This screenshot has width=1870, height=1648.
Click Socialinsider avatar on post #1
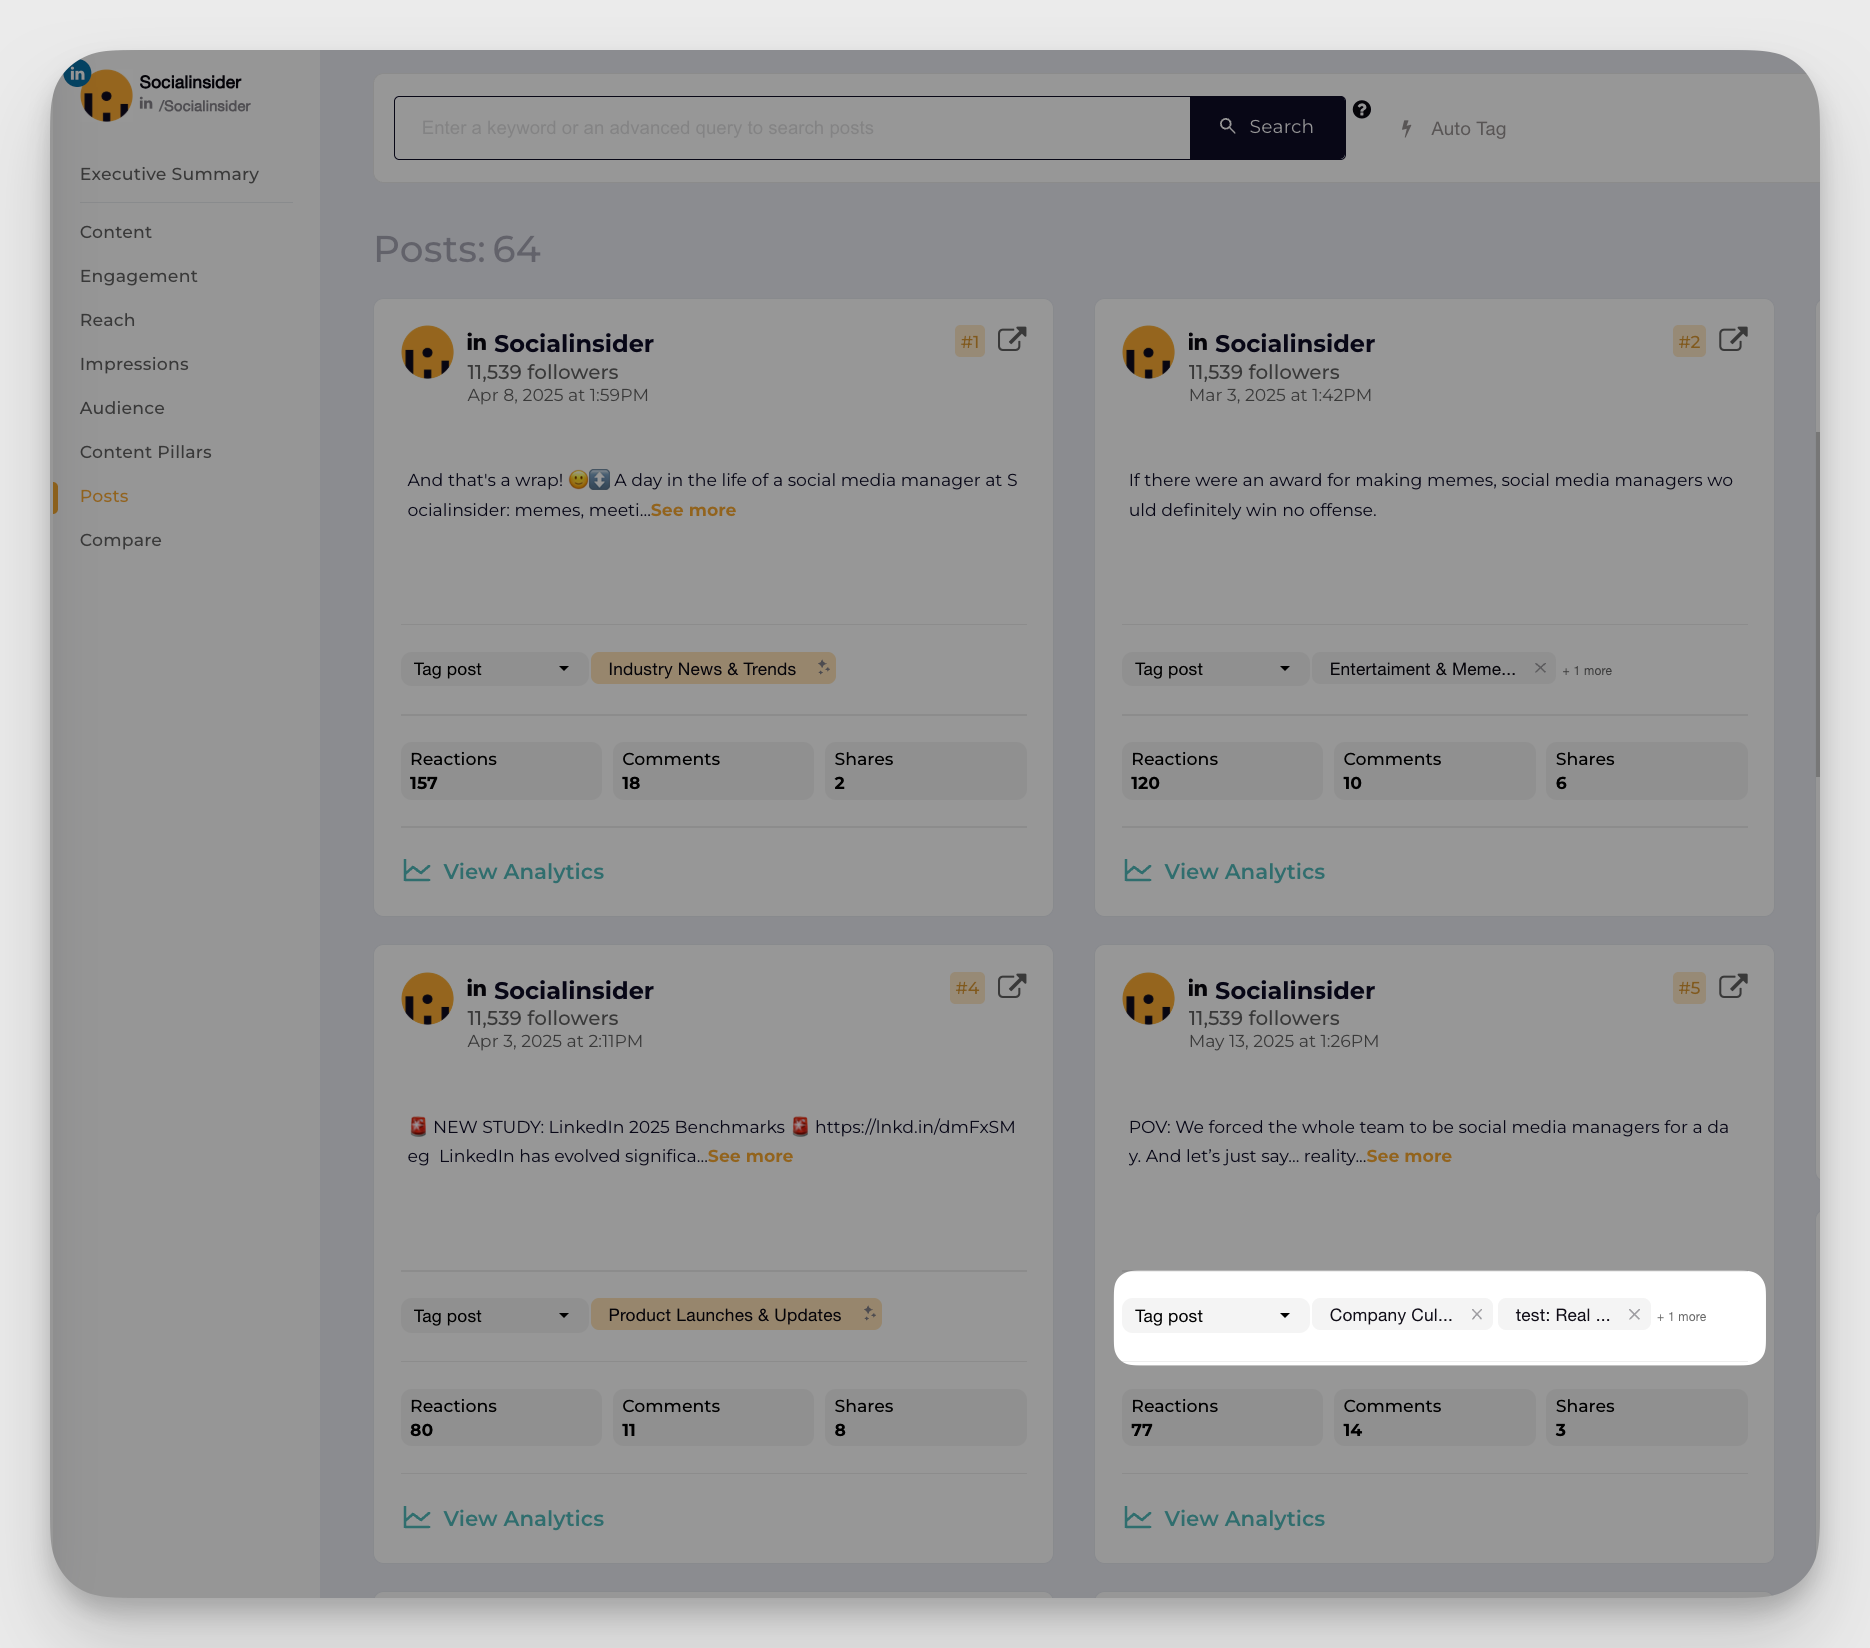click(x=428, y=352)
